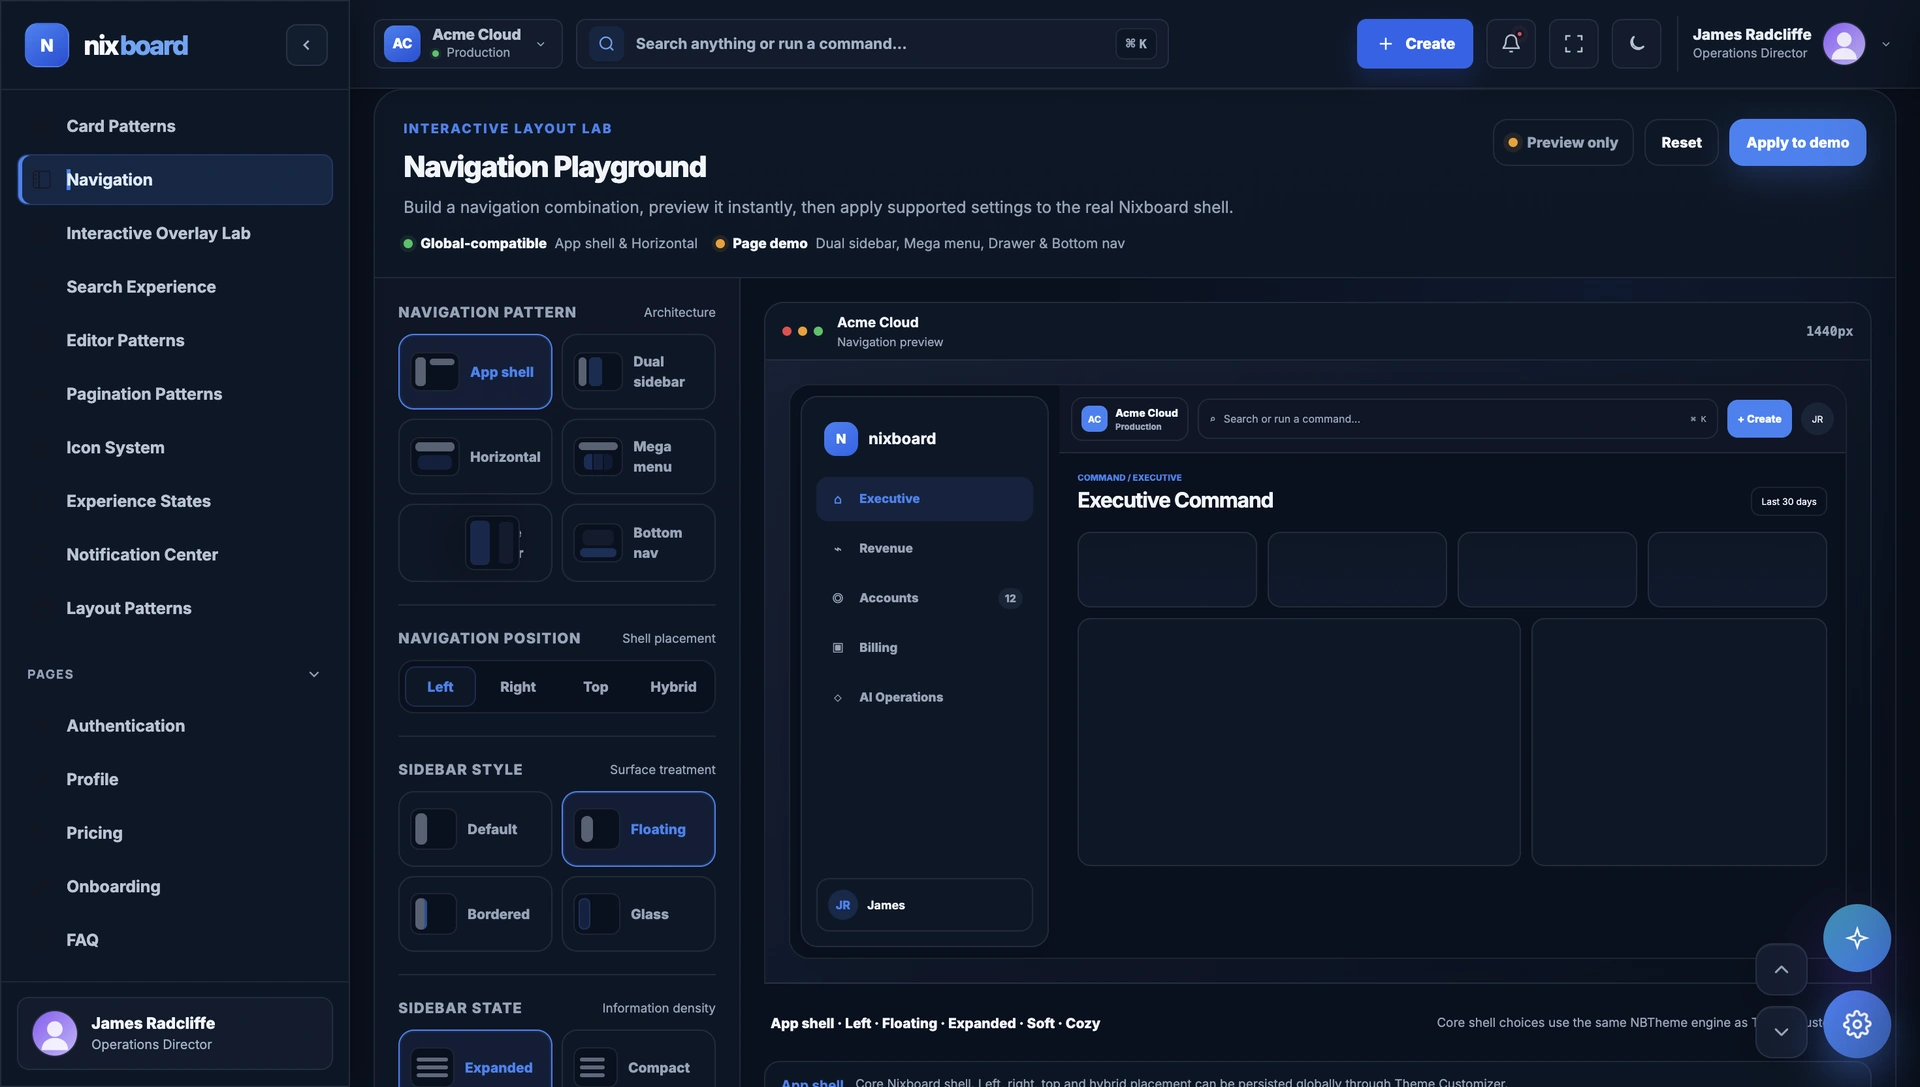
Task: Click the Mega menu layout icon
Action: 598,457
